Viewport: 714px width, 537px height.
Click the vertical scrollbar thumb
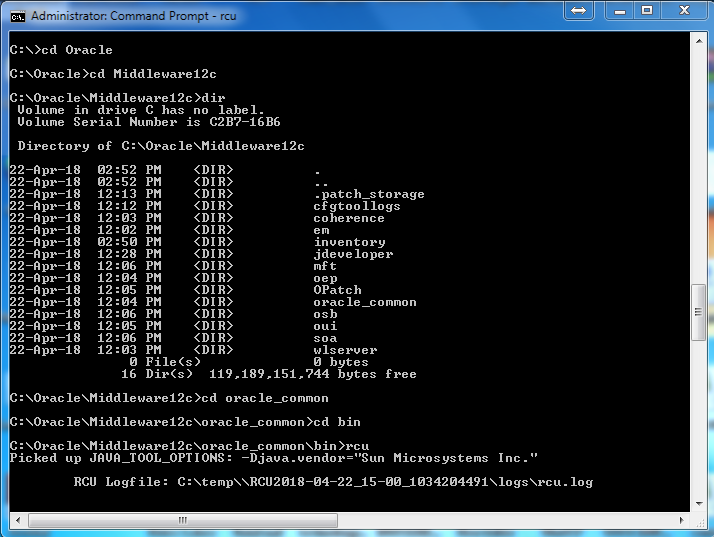point(699,312)
